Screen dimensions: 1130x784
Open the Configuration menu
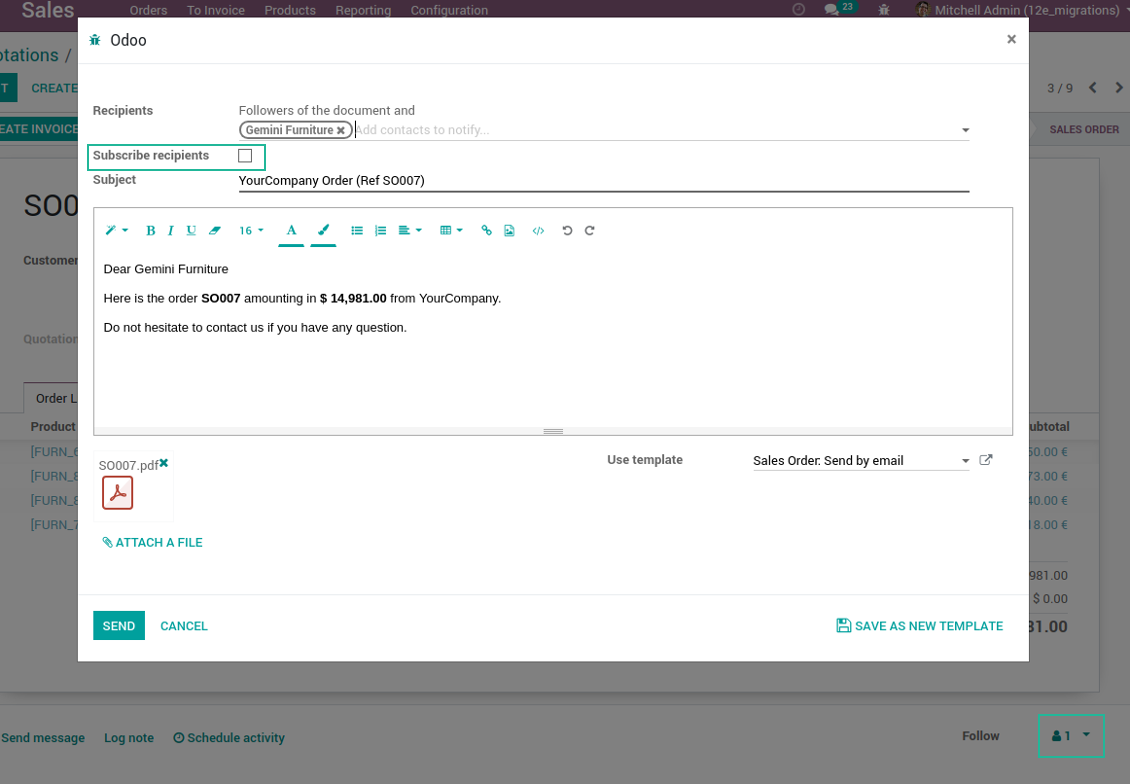(x=449, y=10)
